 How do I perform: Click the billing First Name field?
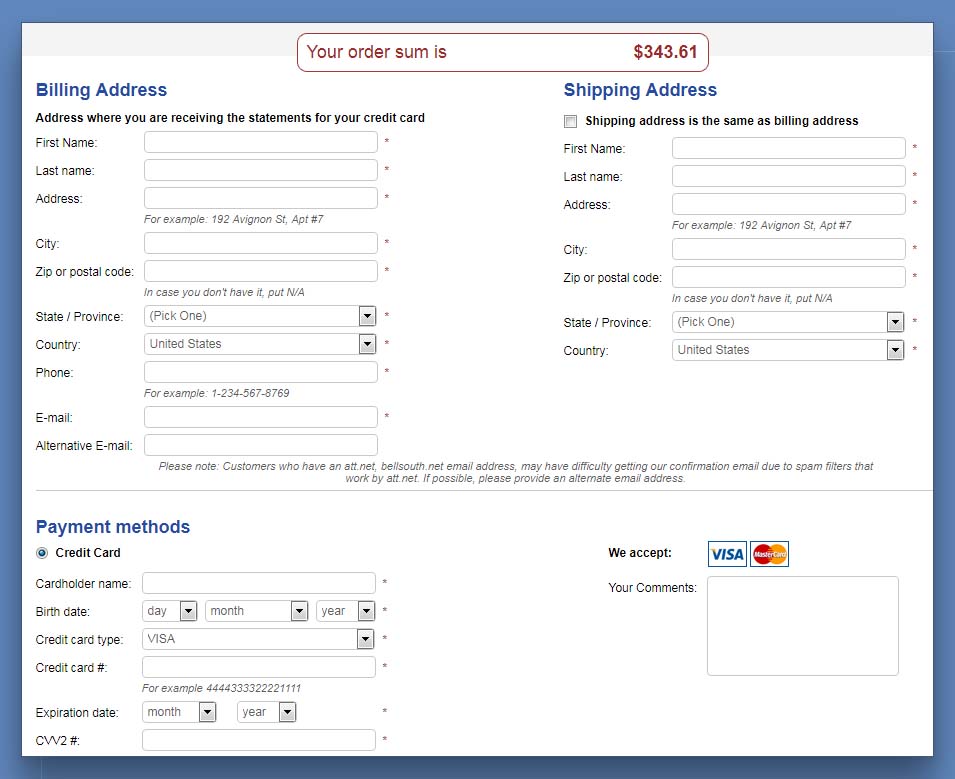point(261,142)
